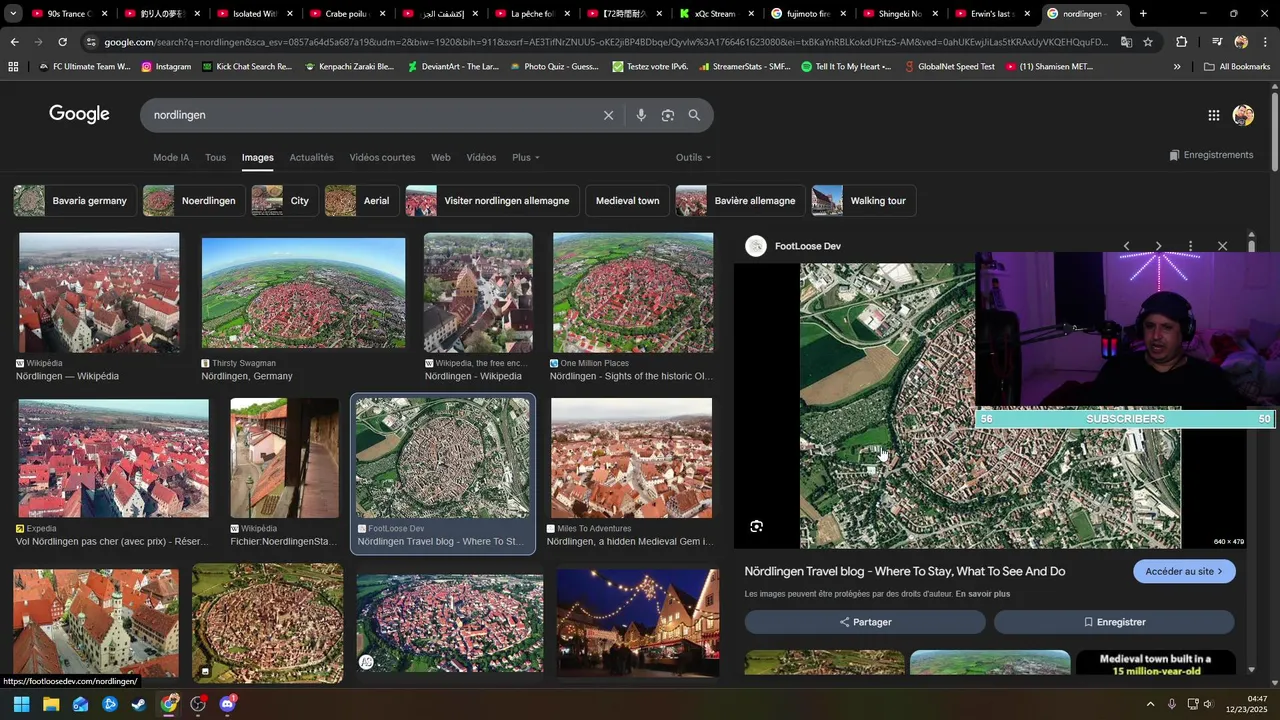This screenshot has height=720, width=1280.
Task: Click the address bar URL field
Action: coord(605,42)
